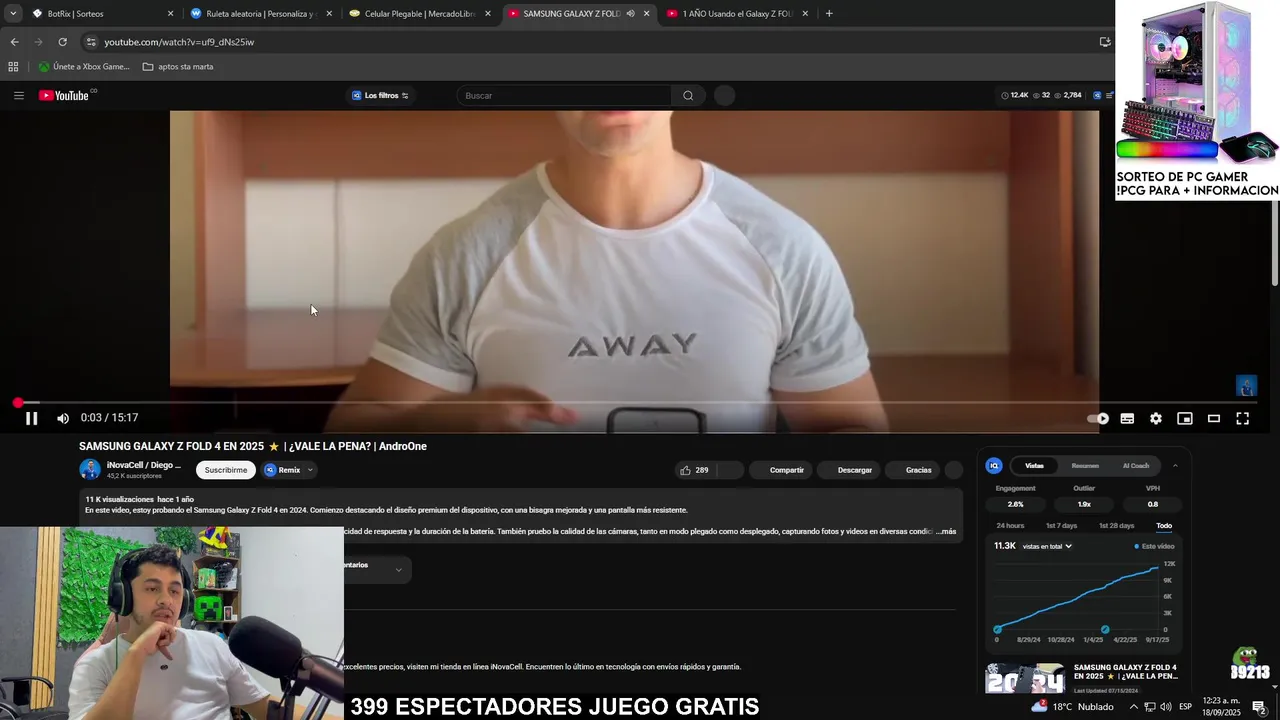Go fullscreen with the player button
Image resolution: width=1280 pixels, height=720 pixels.
point(1243,418)
